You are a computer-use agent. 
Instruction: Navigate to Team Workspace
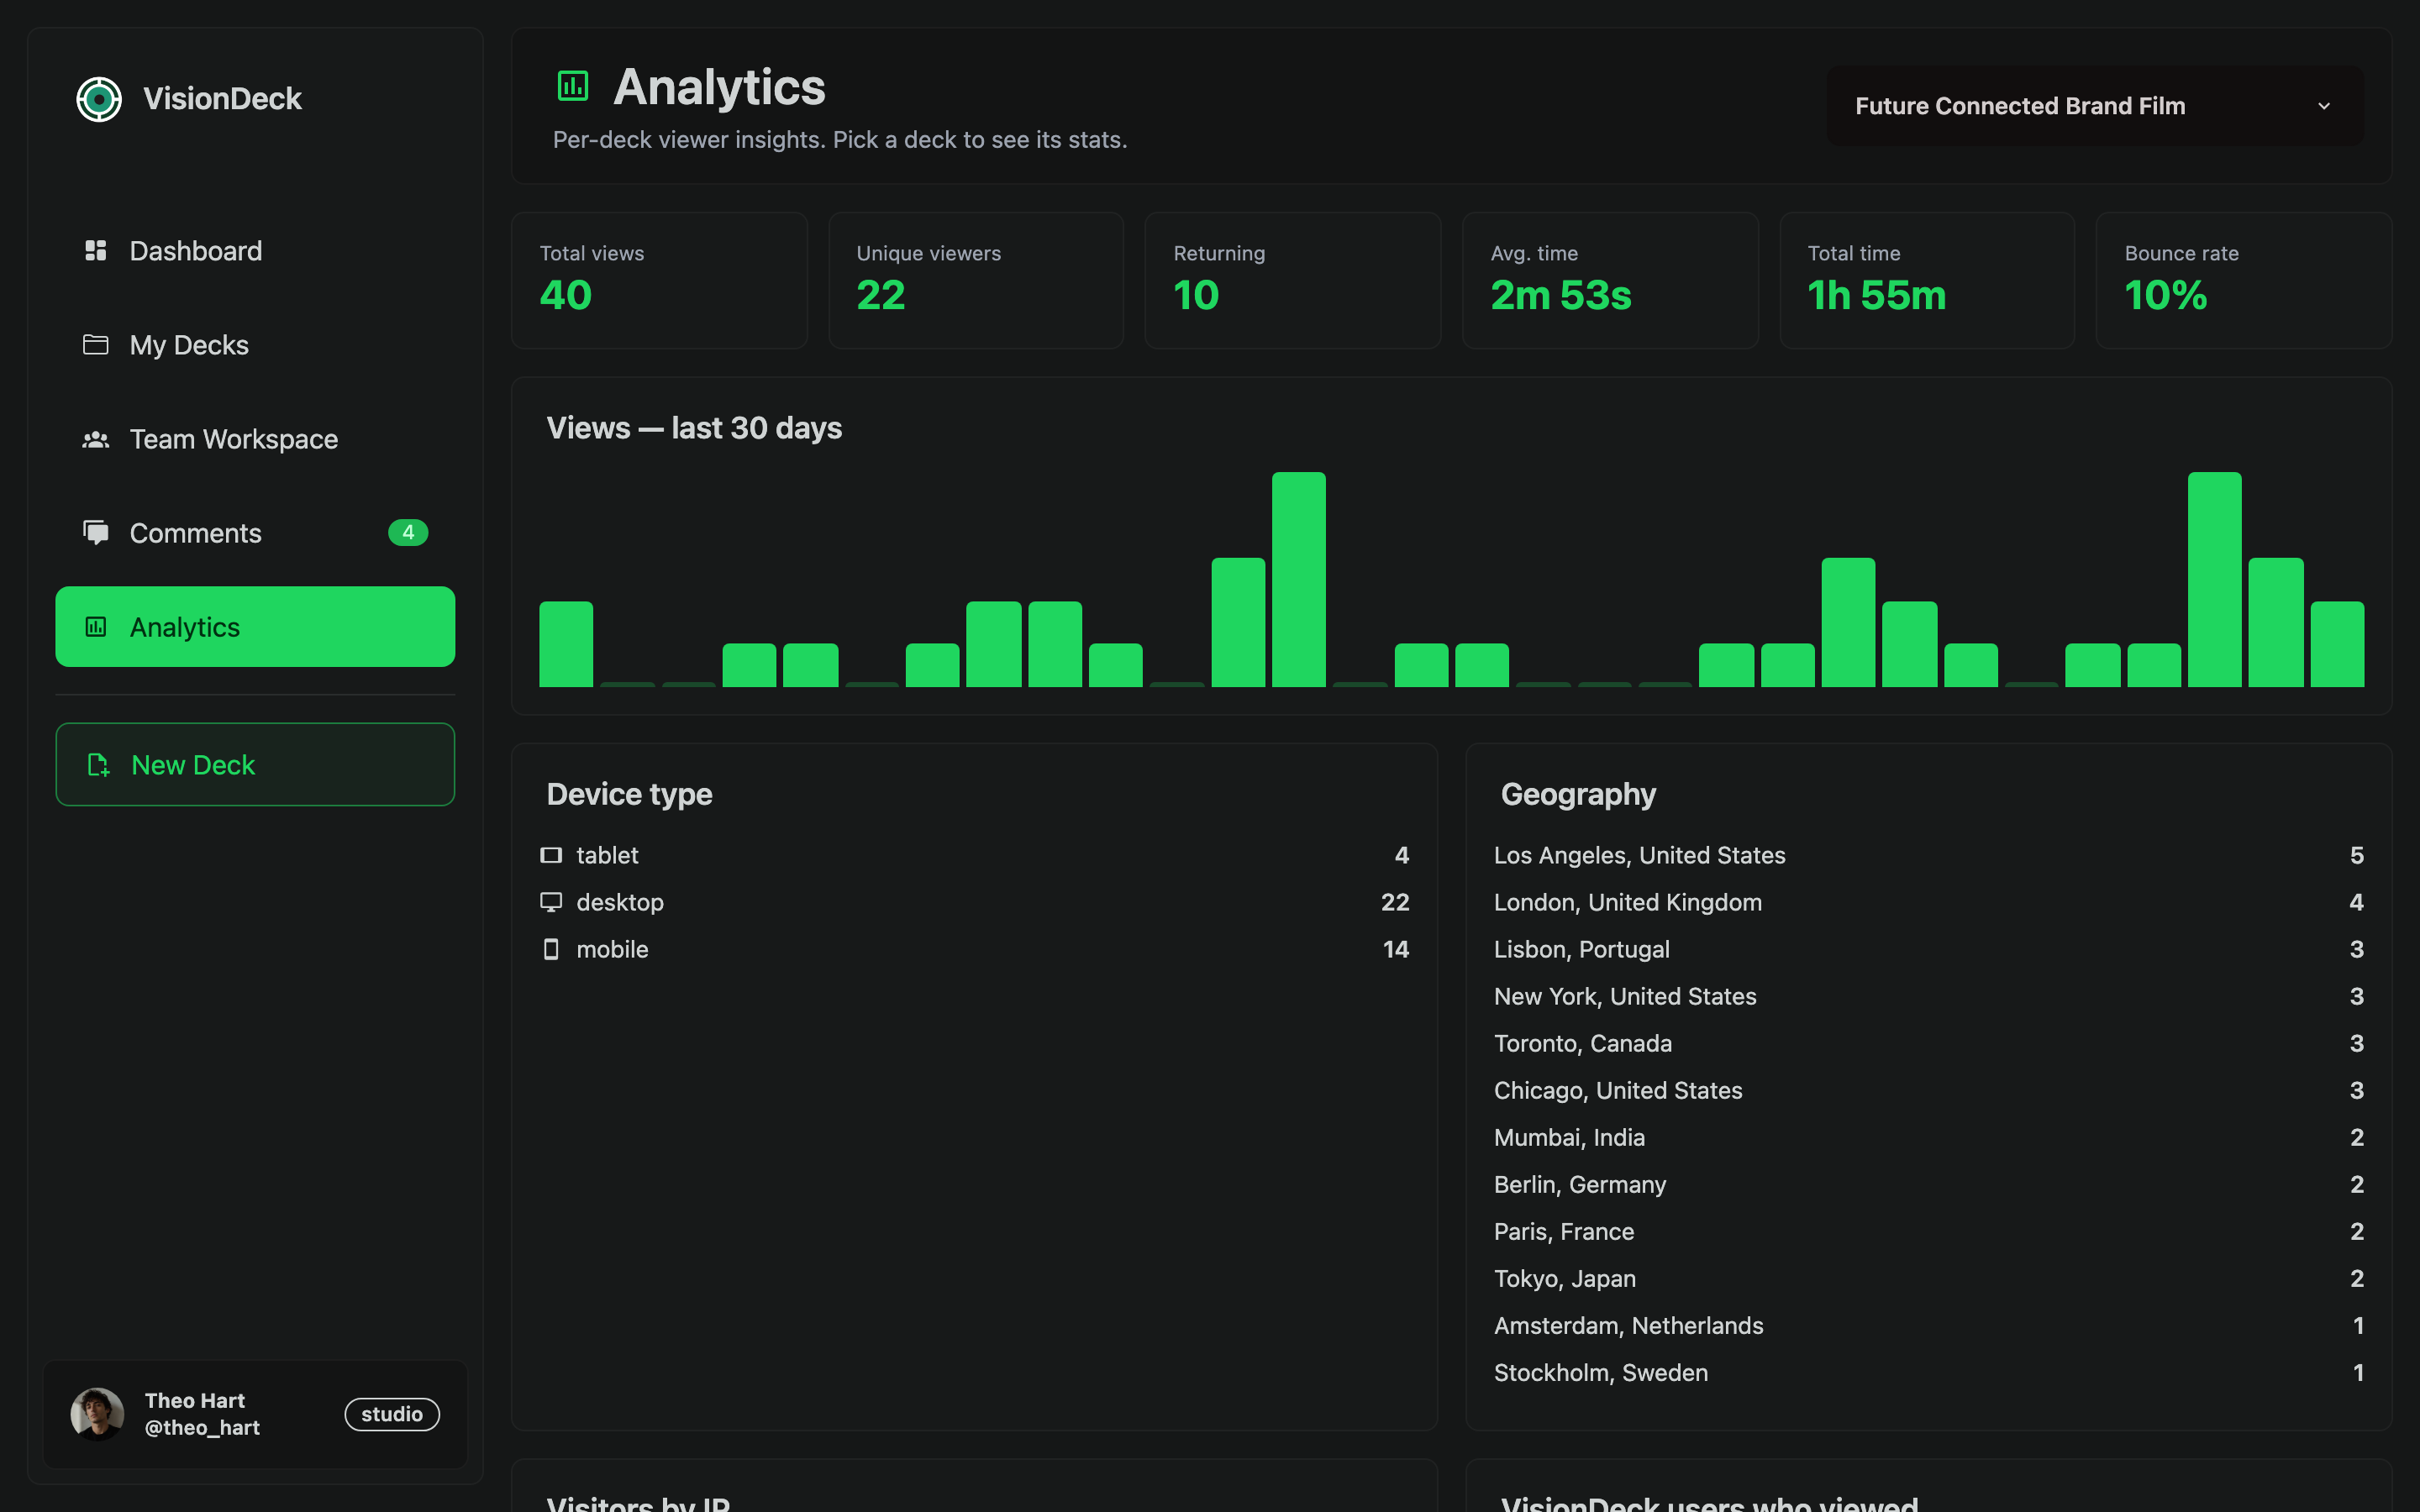255,439
